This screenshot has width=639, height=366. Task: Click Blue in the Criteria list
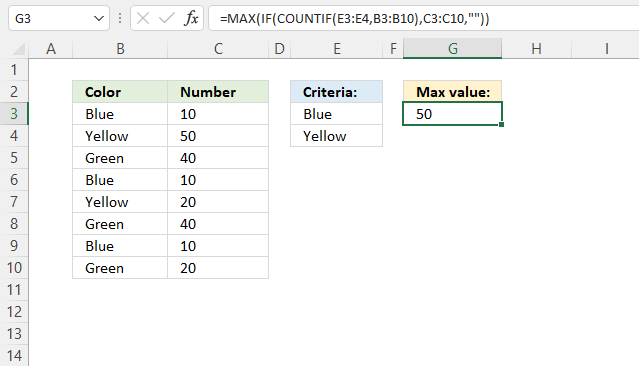337,114
